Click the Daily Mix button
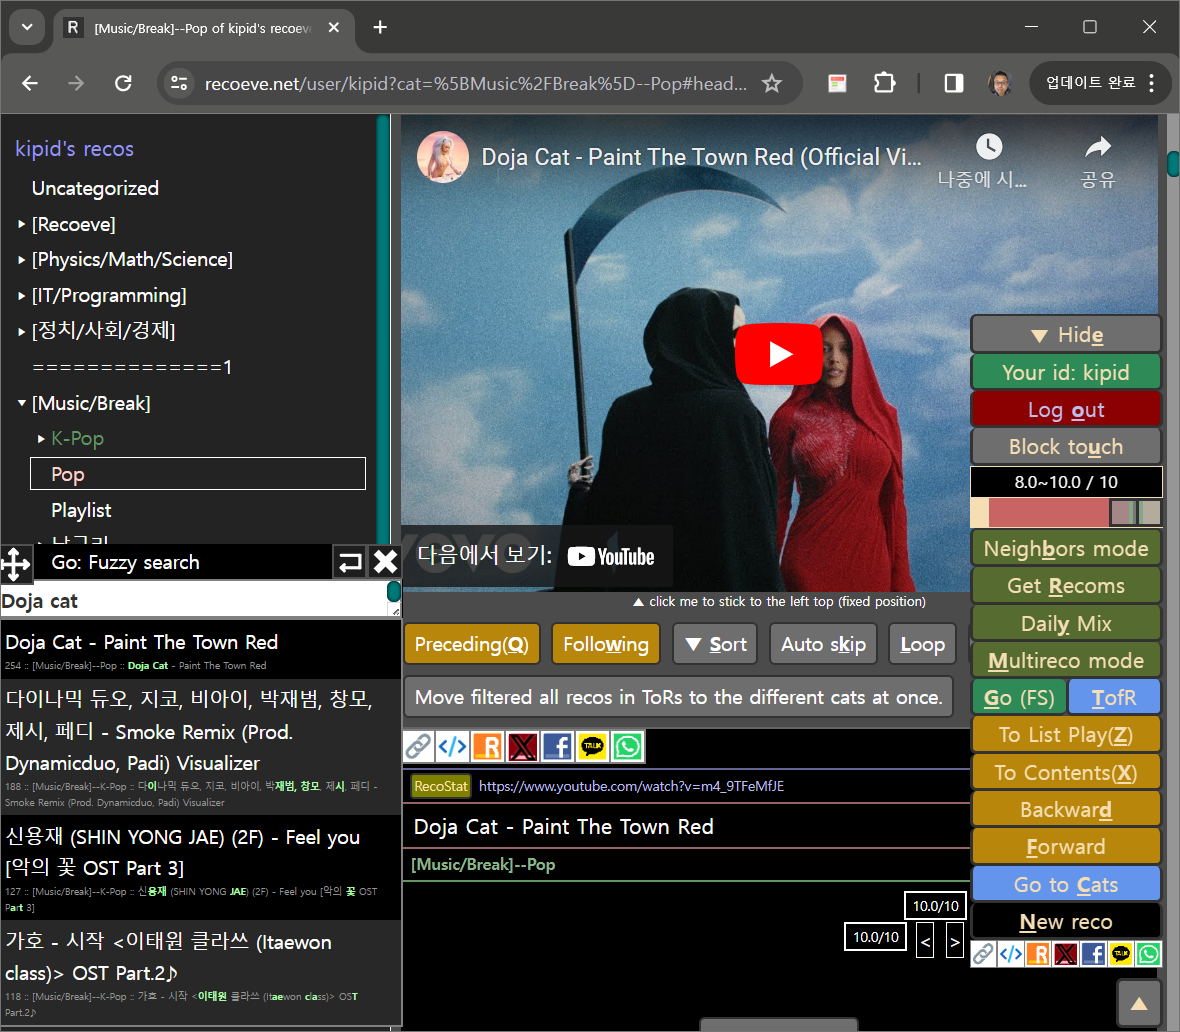Viewport: 1180px width, 1032px height. (1066, 623)
